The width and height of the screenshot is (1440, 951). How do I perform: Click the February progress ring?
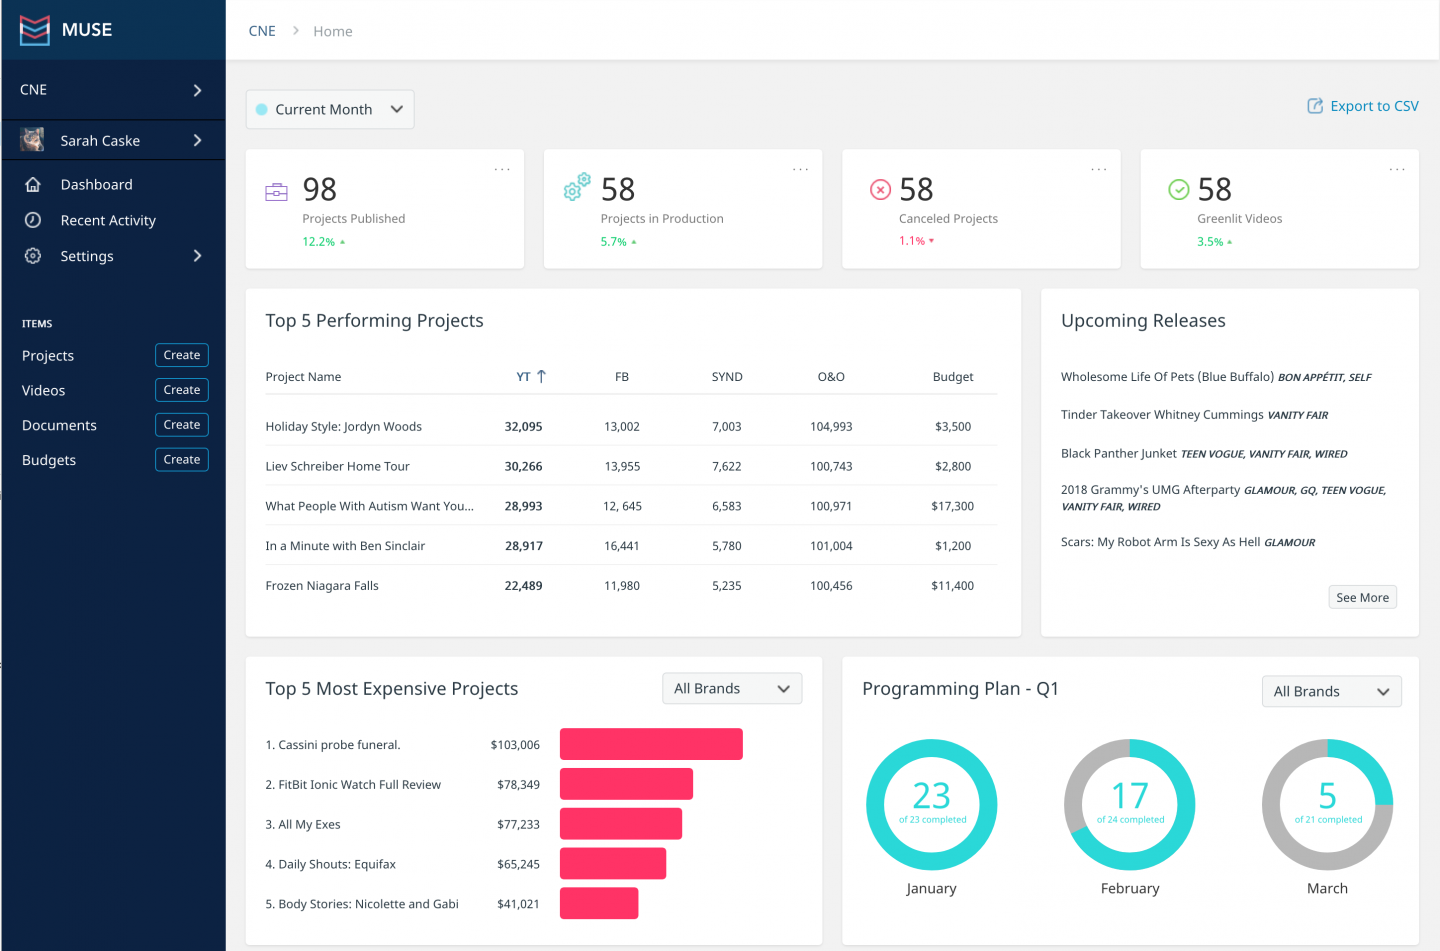[1130, 805]
